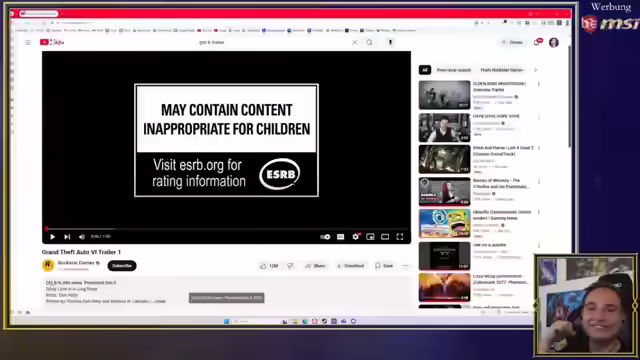Click the video progress bar

point(227,229)
